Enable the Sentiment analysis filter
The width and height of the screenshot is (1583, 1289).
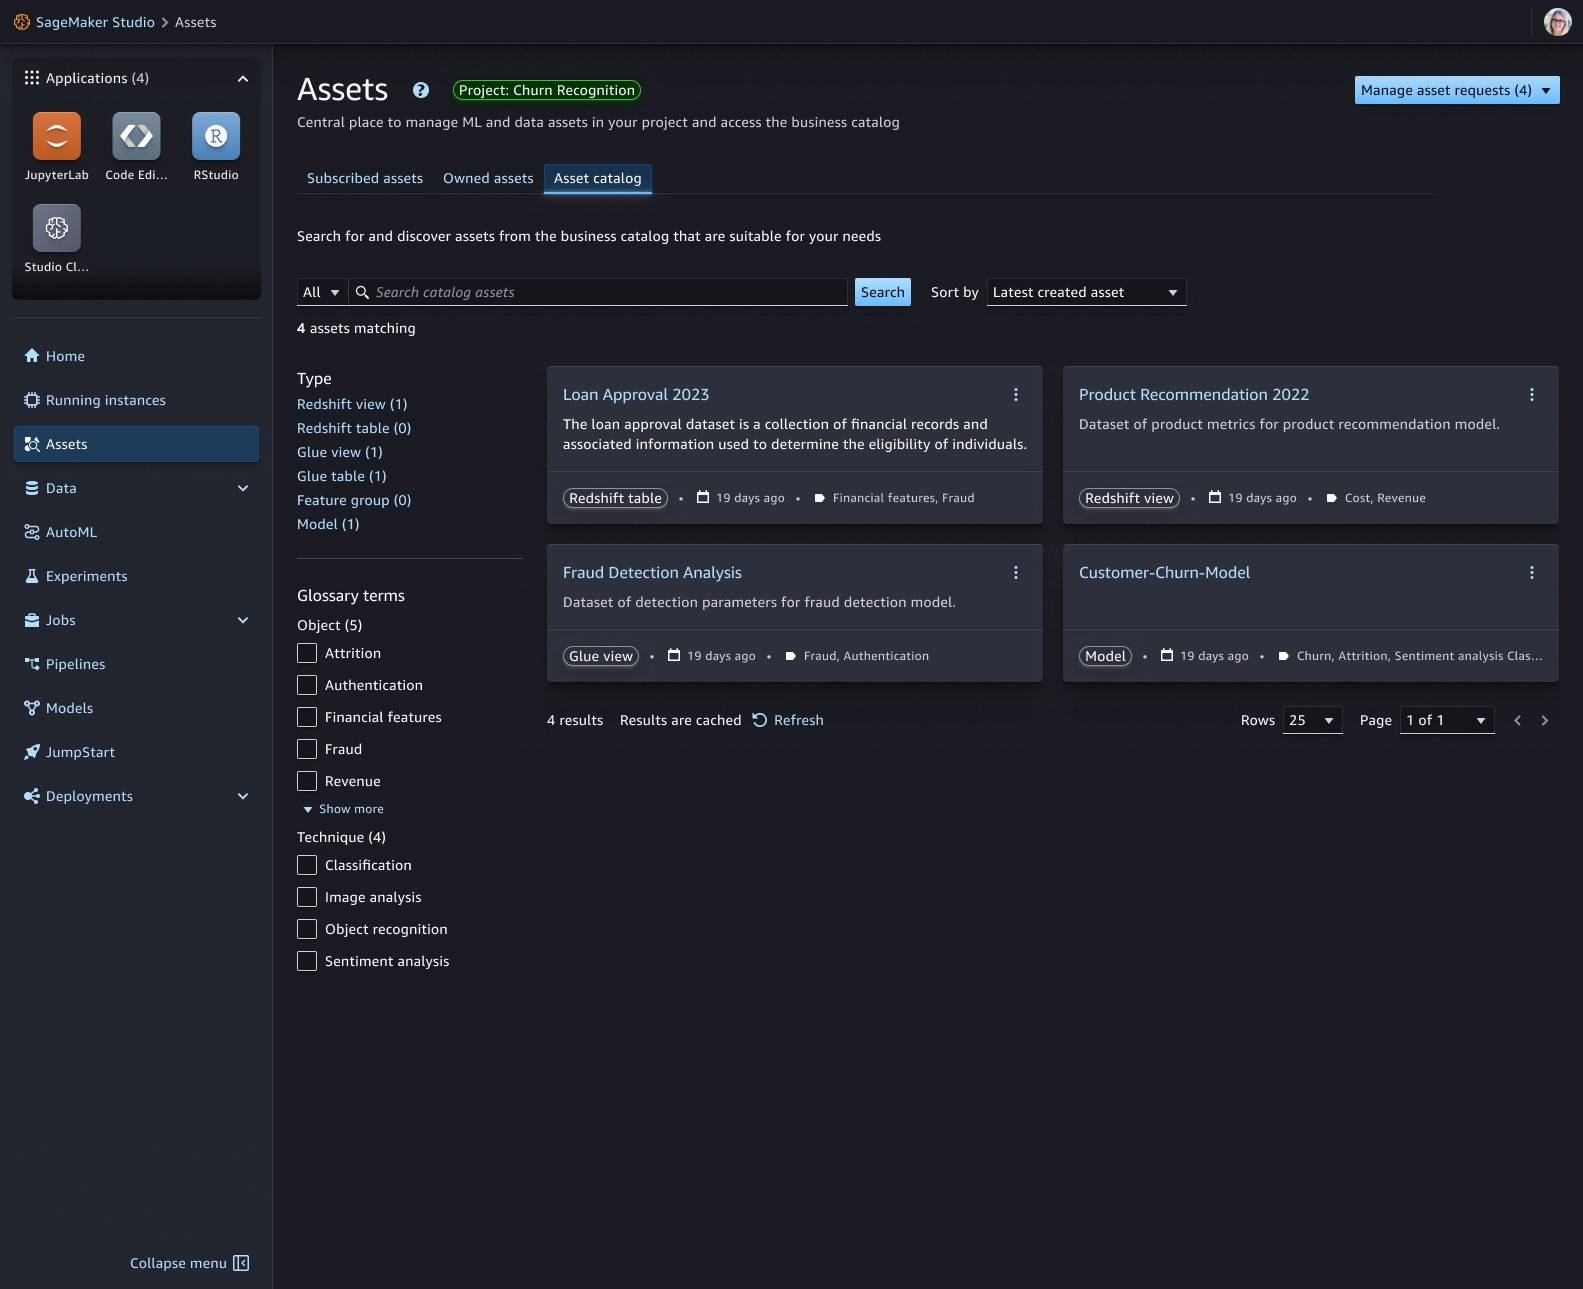[x=307, y=961]
